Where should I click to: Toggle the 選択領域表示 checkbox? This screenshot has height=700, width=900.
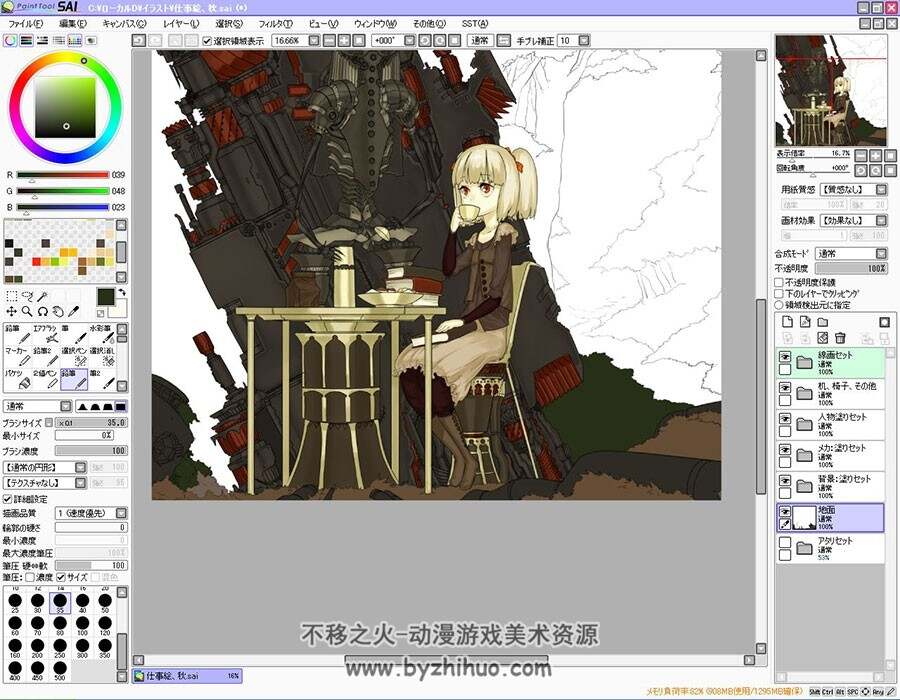(x=207, y=41)
